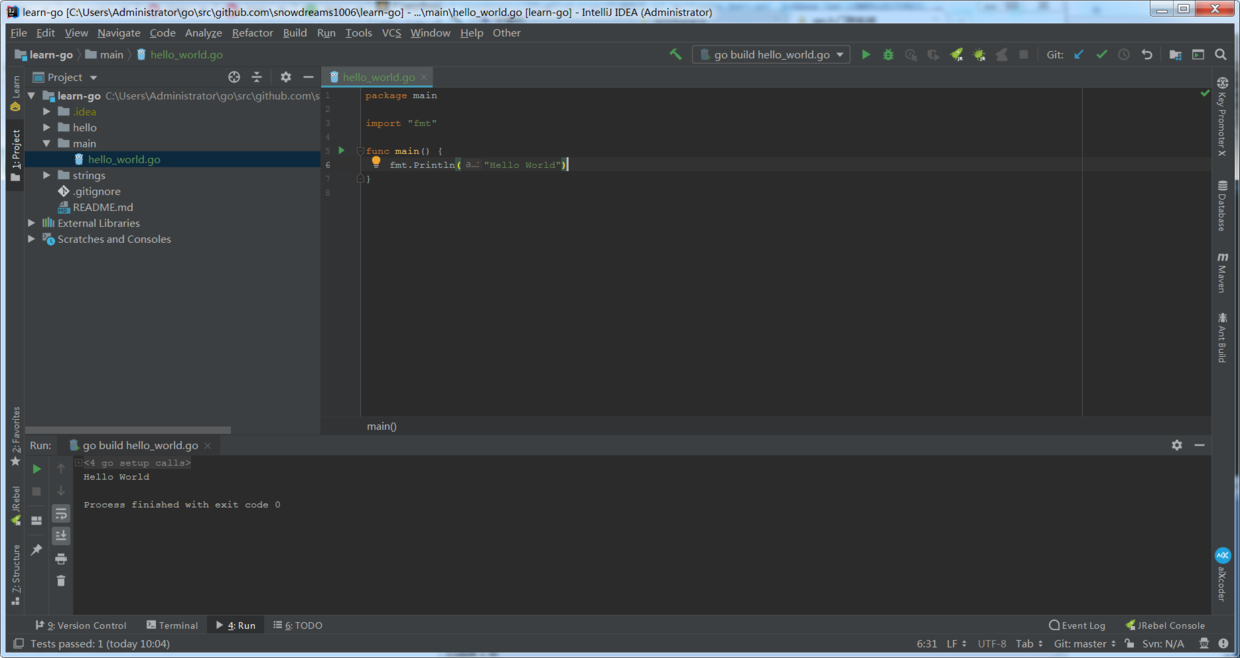This screenshot has height=658, width=1240.
Task: Open Git update project (blue arrow) icon
Action: point(1078,54)
